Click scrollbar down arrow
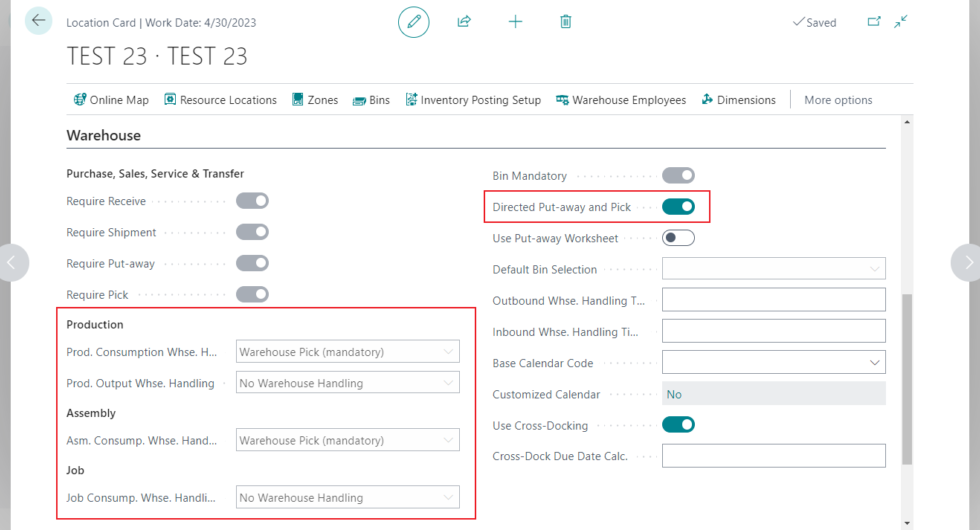This screenshot has width=980, height=530. point(907,523)
